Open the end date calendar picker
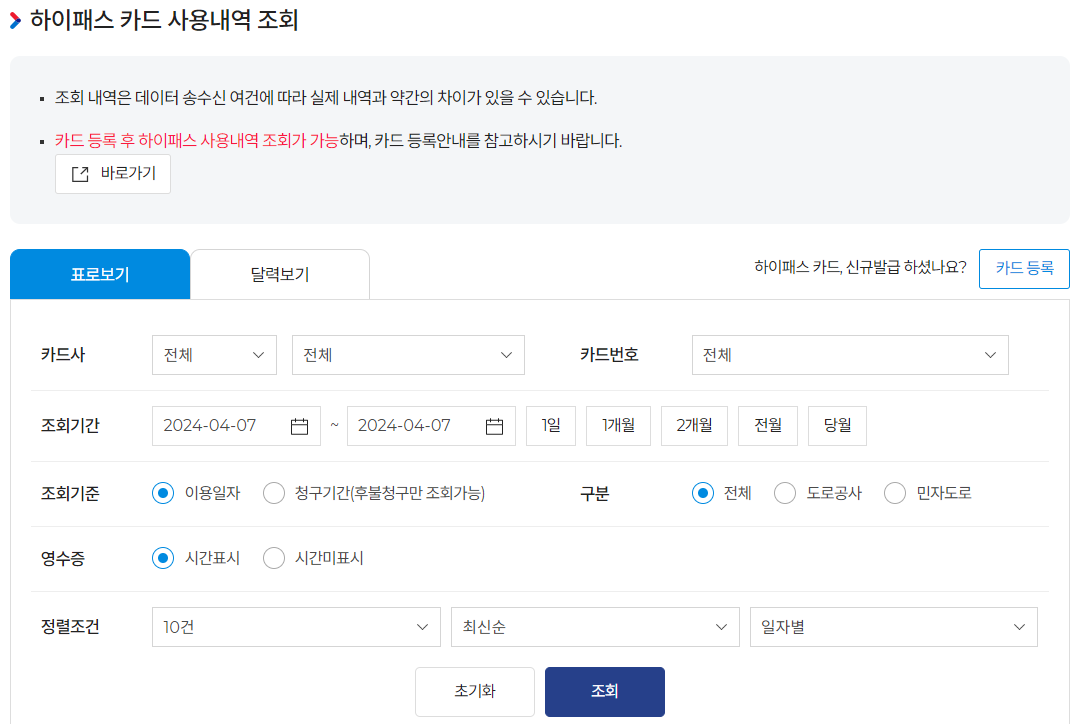Viewport: 1074px width, 724px height. click(493, 425)
